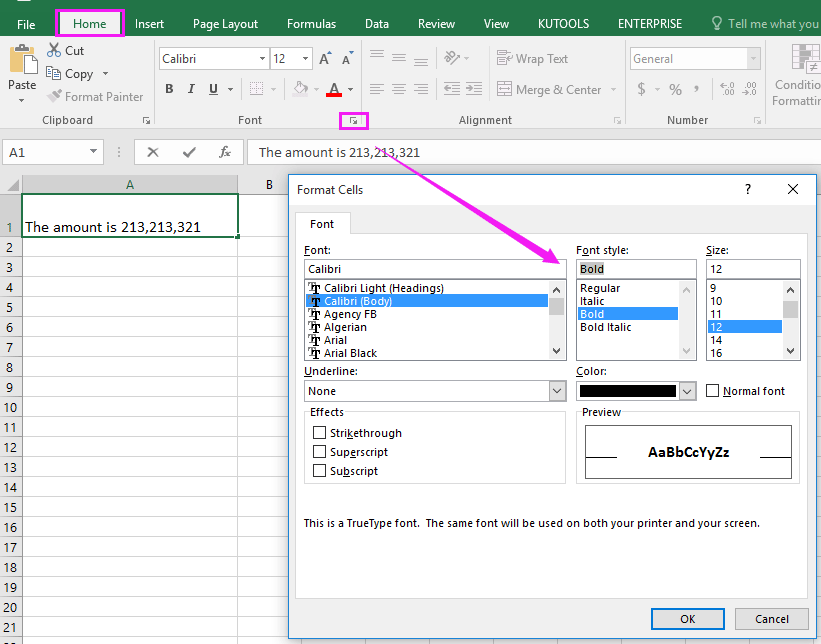The width and height of the screenshot is (821, 644).
Task: Expand the Name Box dropdown arrow
Action: point(93,152)
